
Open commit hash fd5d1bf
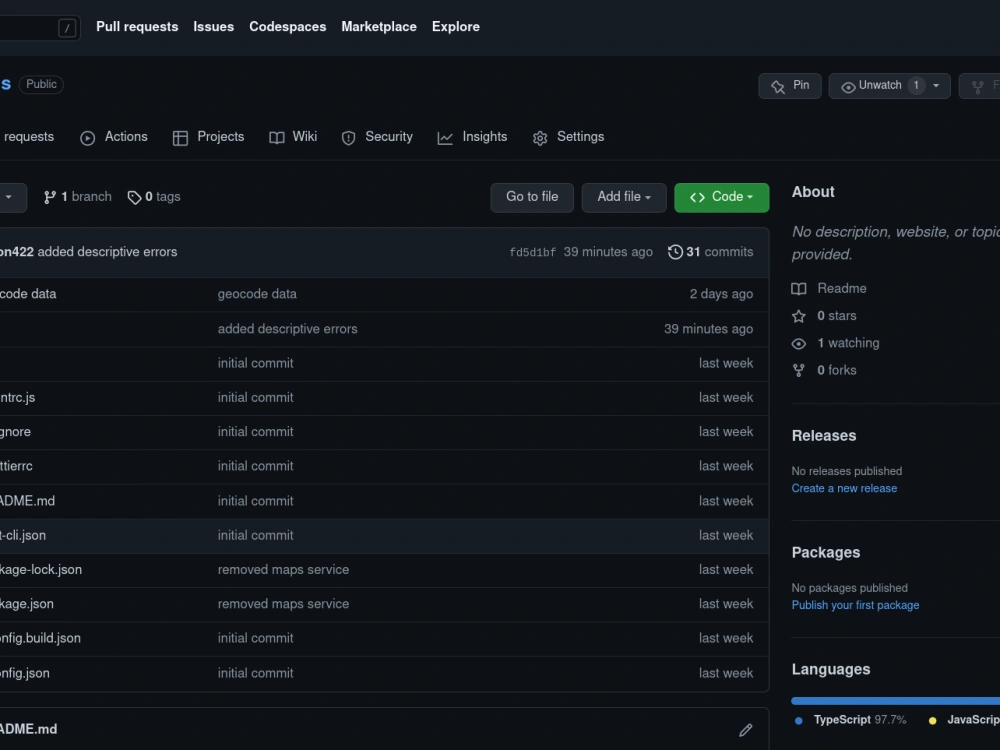(533, 253)
